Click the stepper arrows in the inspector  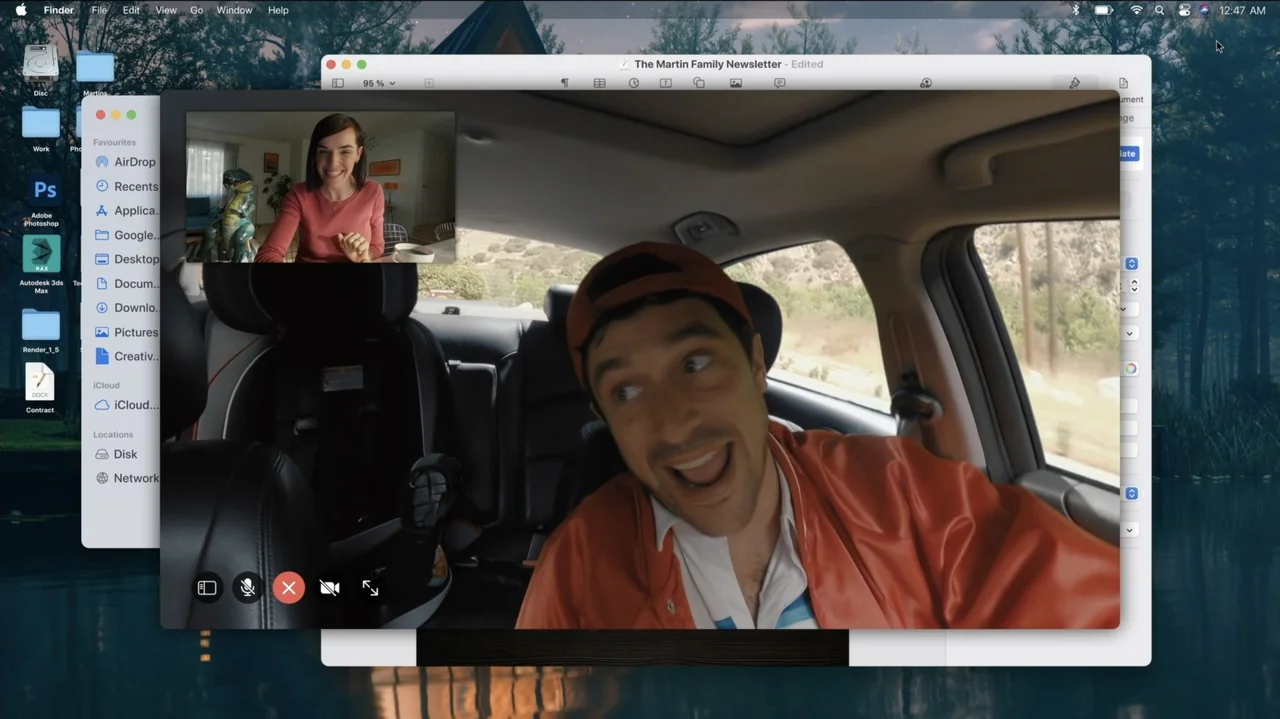[x=1133, y=286]
